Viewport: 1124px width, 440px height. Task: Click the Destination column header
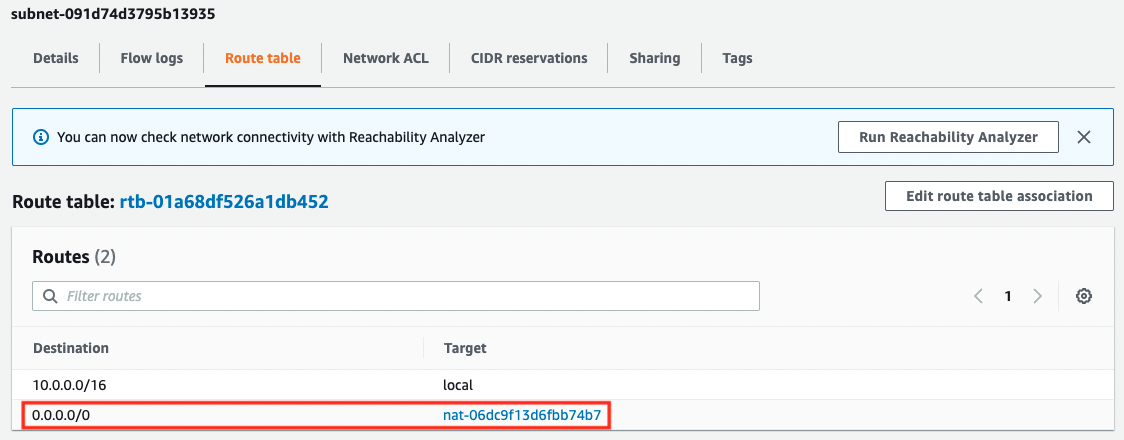click(x=71, y=348)
